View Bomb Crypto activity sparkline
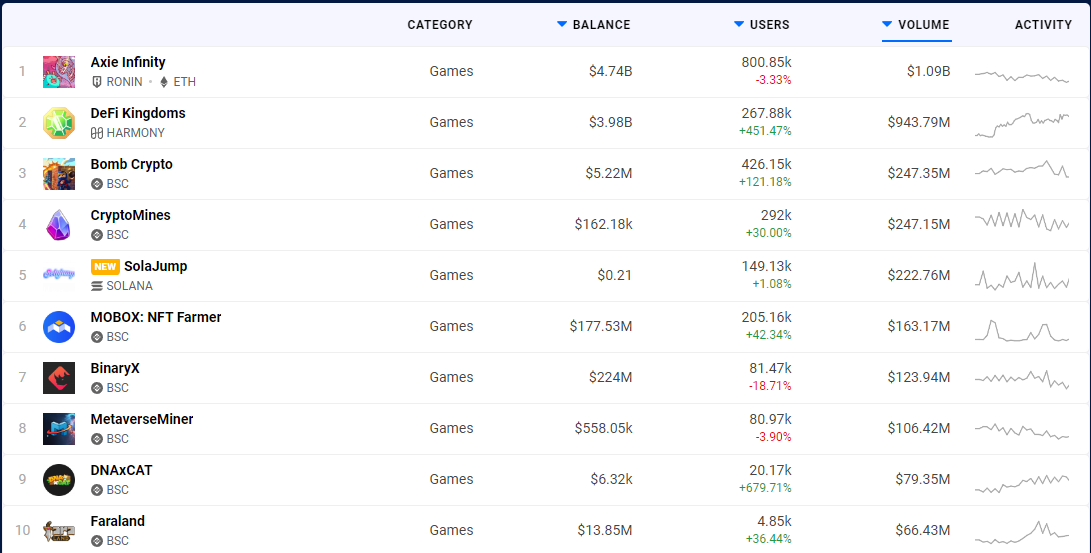The height and width of the screenshot is (553, 1091). [x=1022, y=169]
